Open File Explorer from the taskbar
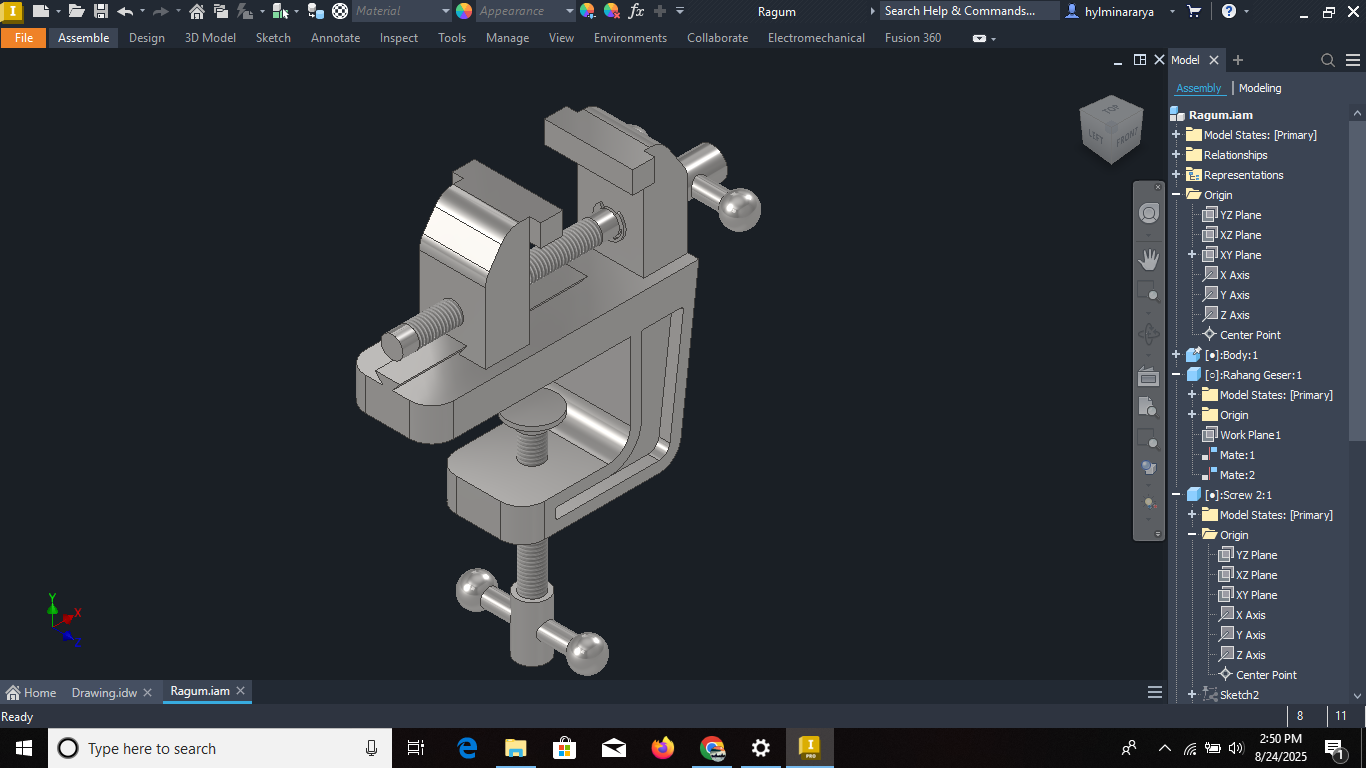The height and width of the screenshot is (768, 1366). 515,748
